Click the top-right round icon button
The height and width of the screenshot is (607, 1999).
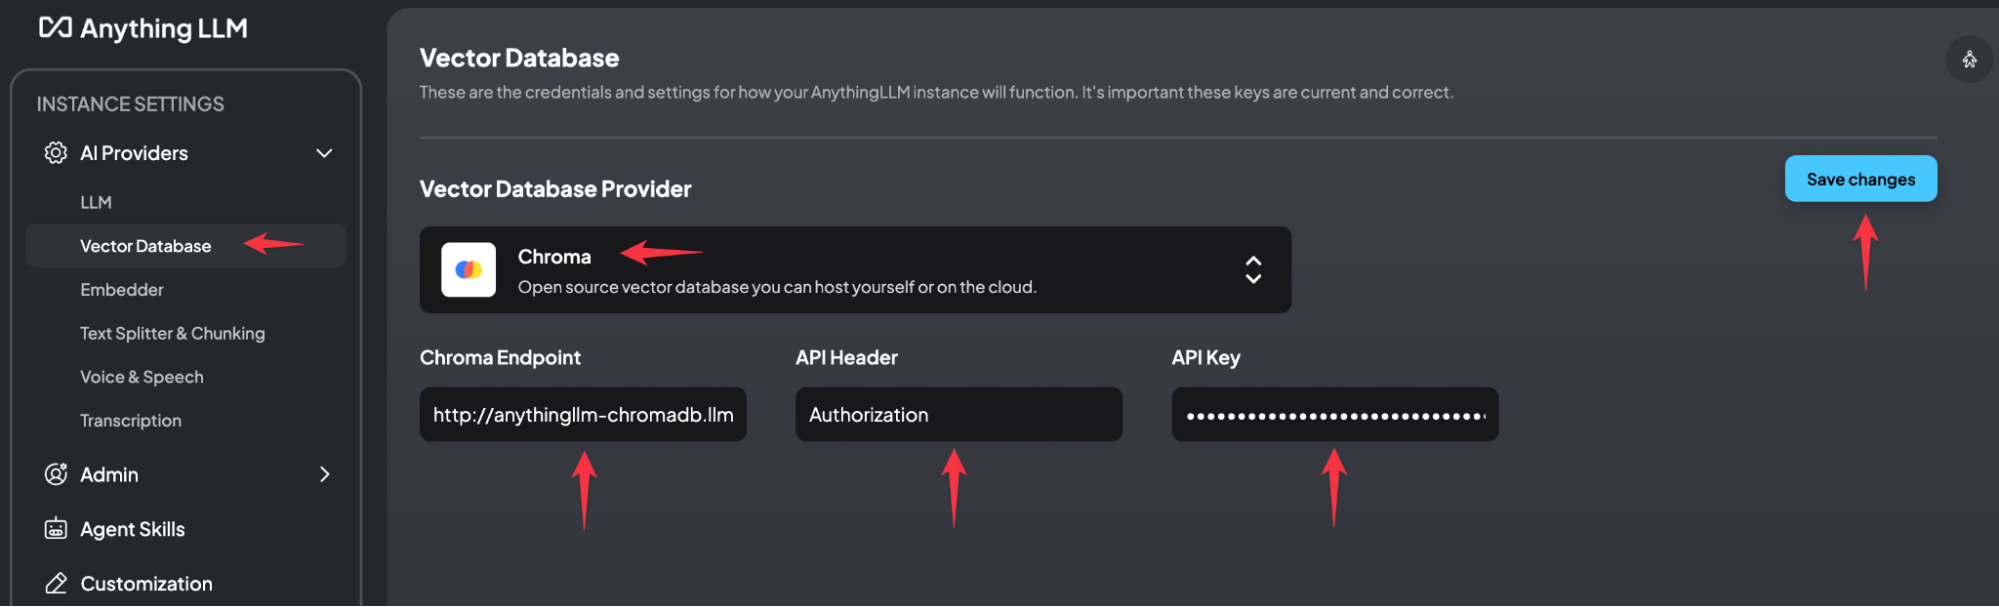tap(1969, 60)
